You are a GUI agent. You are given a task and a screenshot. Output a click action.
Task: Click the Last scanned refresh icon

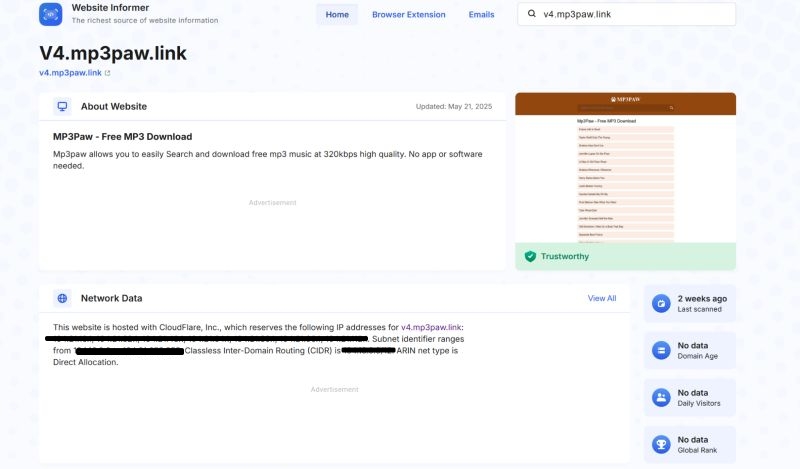pyautogui.click(x=661, y=303)
